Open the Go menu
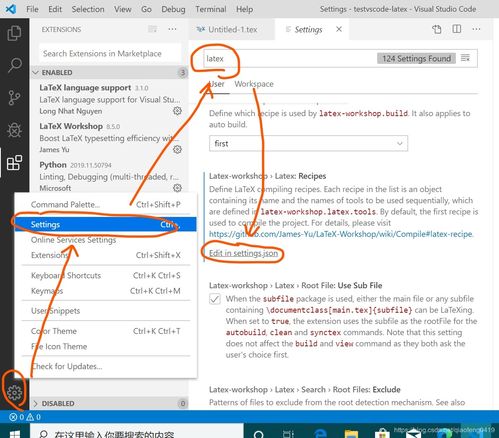The width and height of the screenshot is (499, 438). point(146,9)
